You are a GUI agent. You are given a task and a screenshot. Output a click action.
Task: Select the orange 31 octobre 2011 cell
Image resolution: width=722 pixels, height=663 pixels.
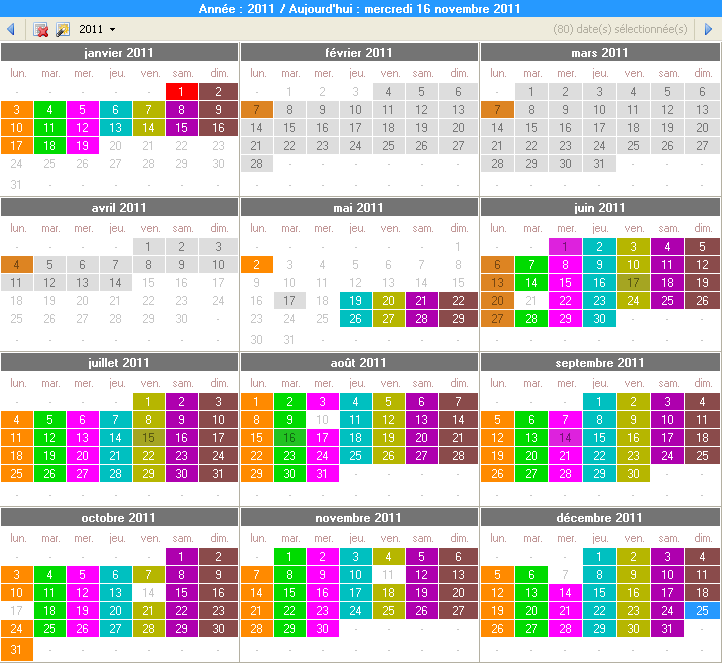[x=17, y=649]
